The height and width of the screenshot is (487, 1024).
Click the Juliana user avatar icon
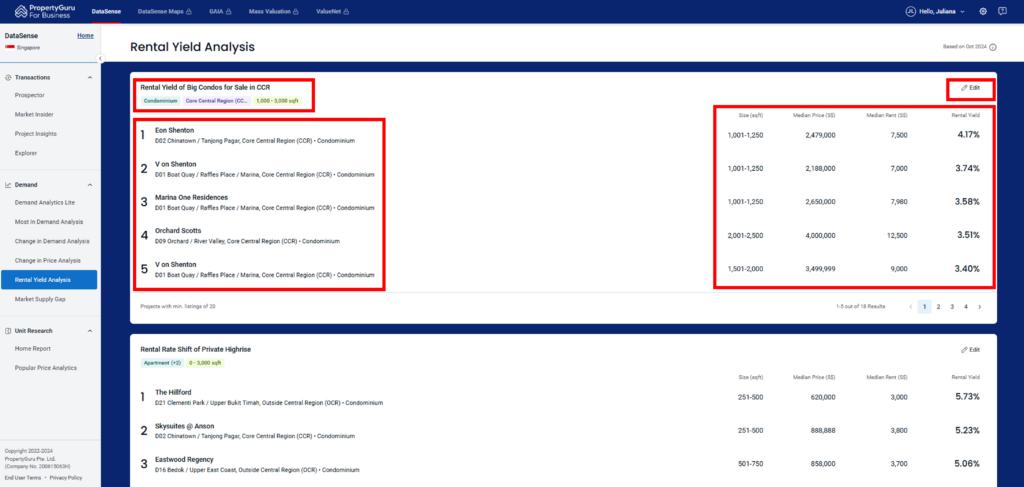pyautogui.click(x=910, y=12)
